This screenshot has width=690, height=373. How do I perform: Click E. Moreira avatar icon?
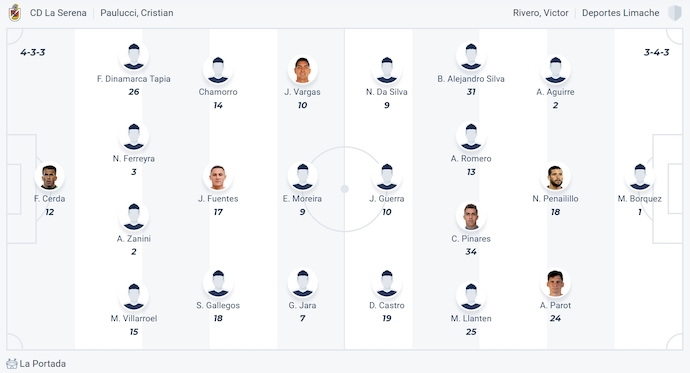(x=302, y=176)
